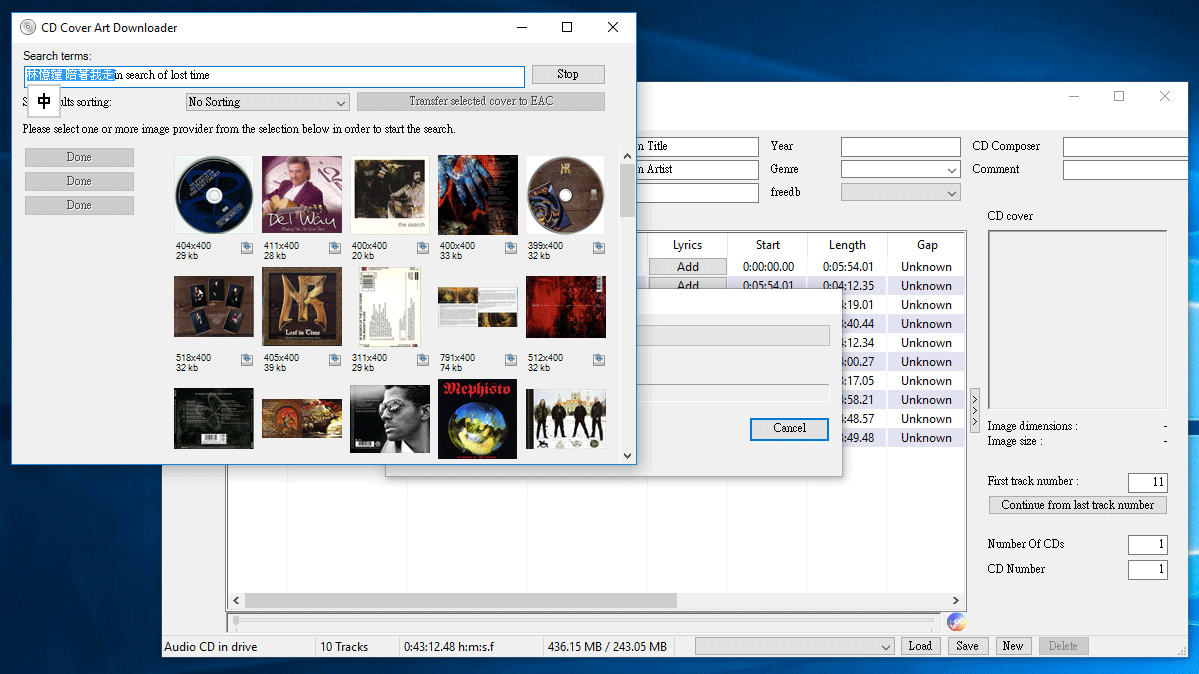Click the Year field in EAC
Viewport: 1199px width, 674px height.
click(x=901, y=146)
